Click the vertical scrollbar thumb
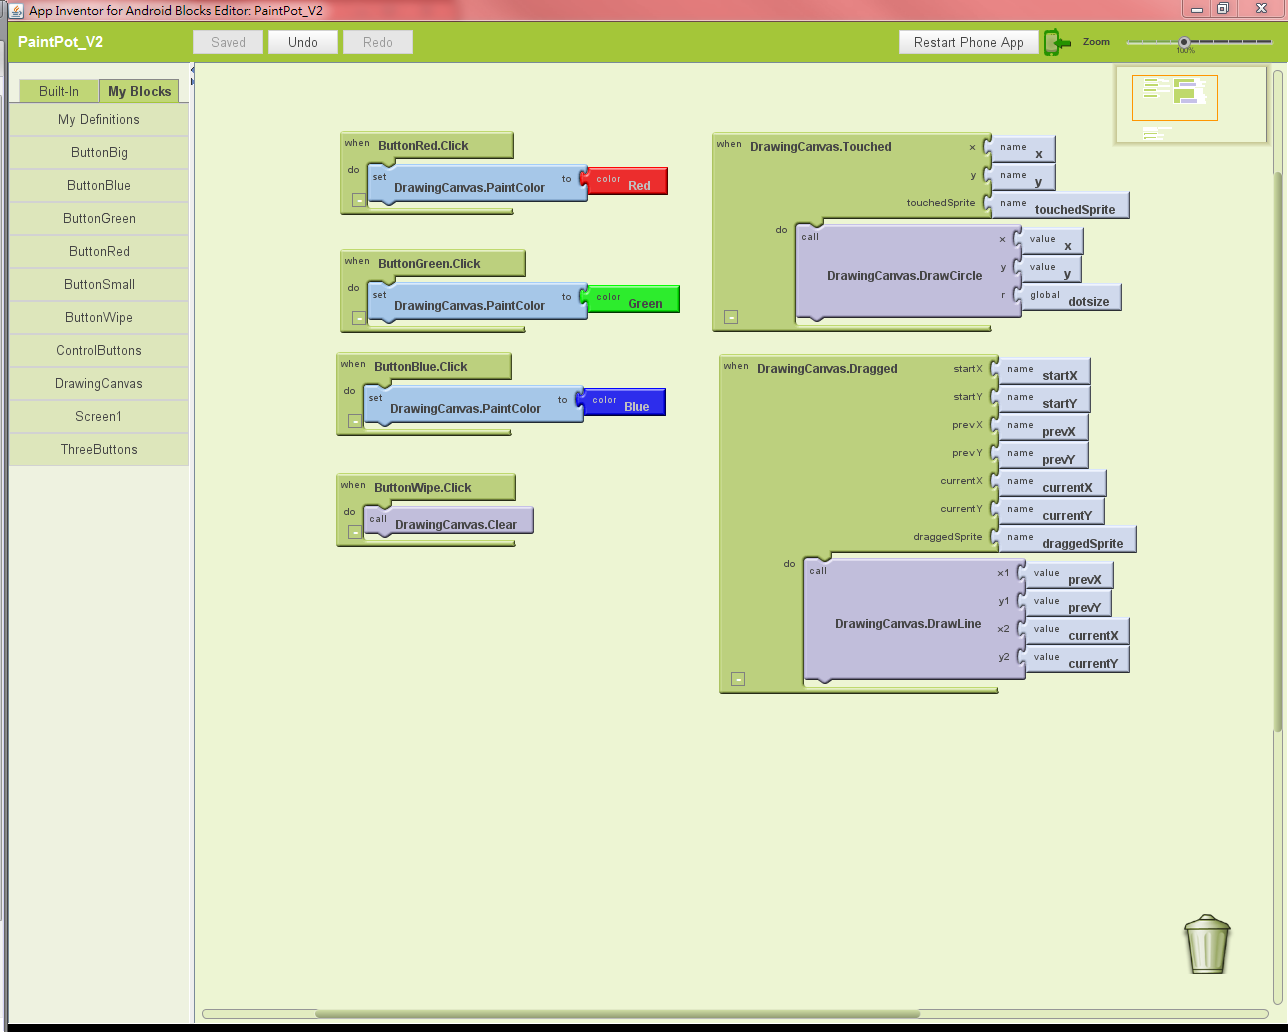1288x1032 pixels. click(1278, 452)
